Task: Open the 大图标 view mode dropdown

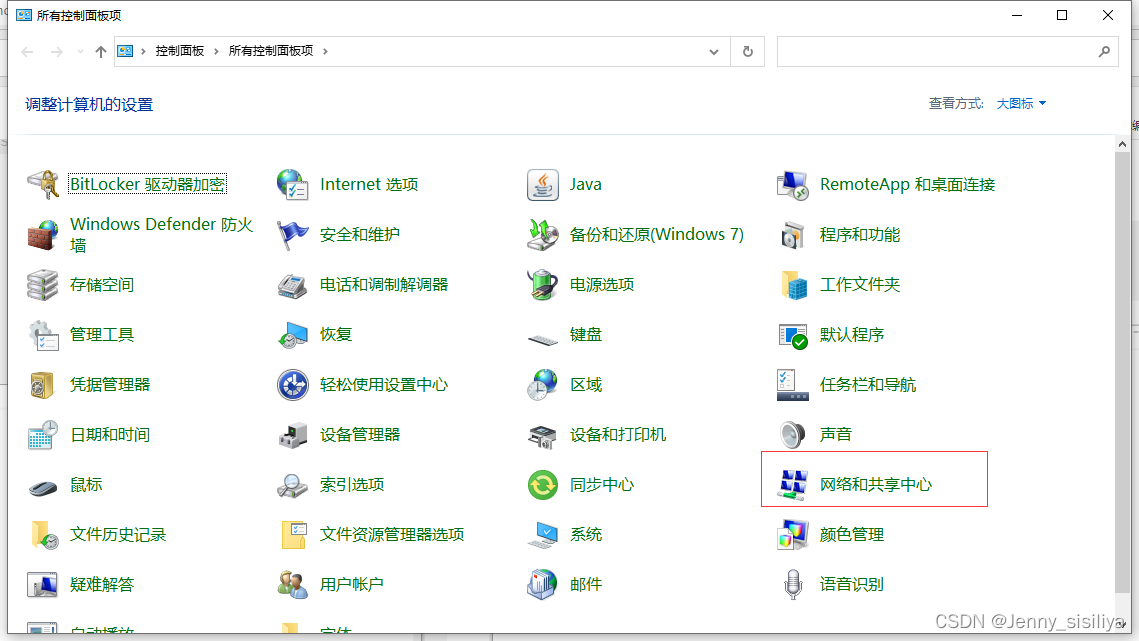Action: click(x=1021, y=104)
